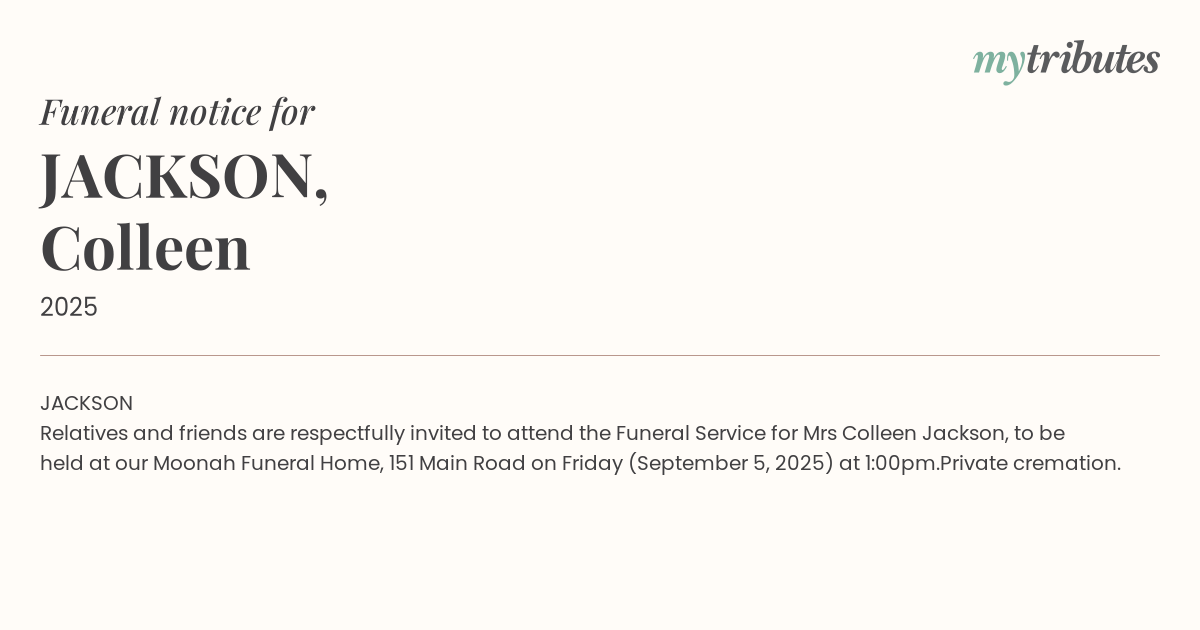Click "Mrs Colleen Jackson" in the notice

[904, 433]
